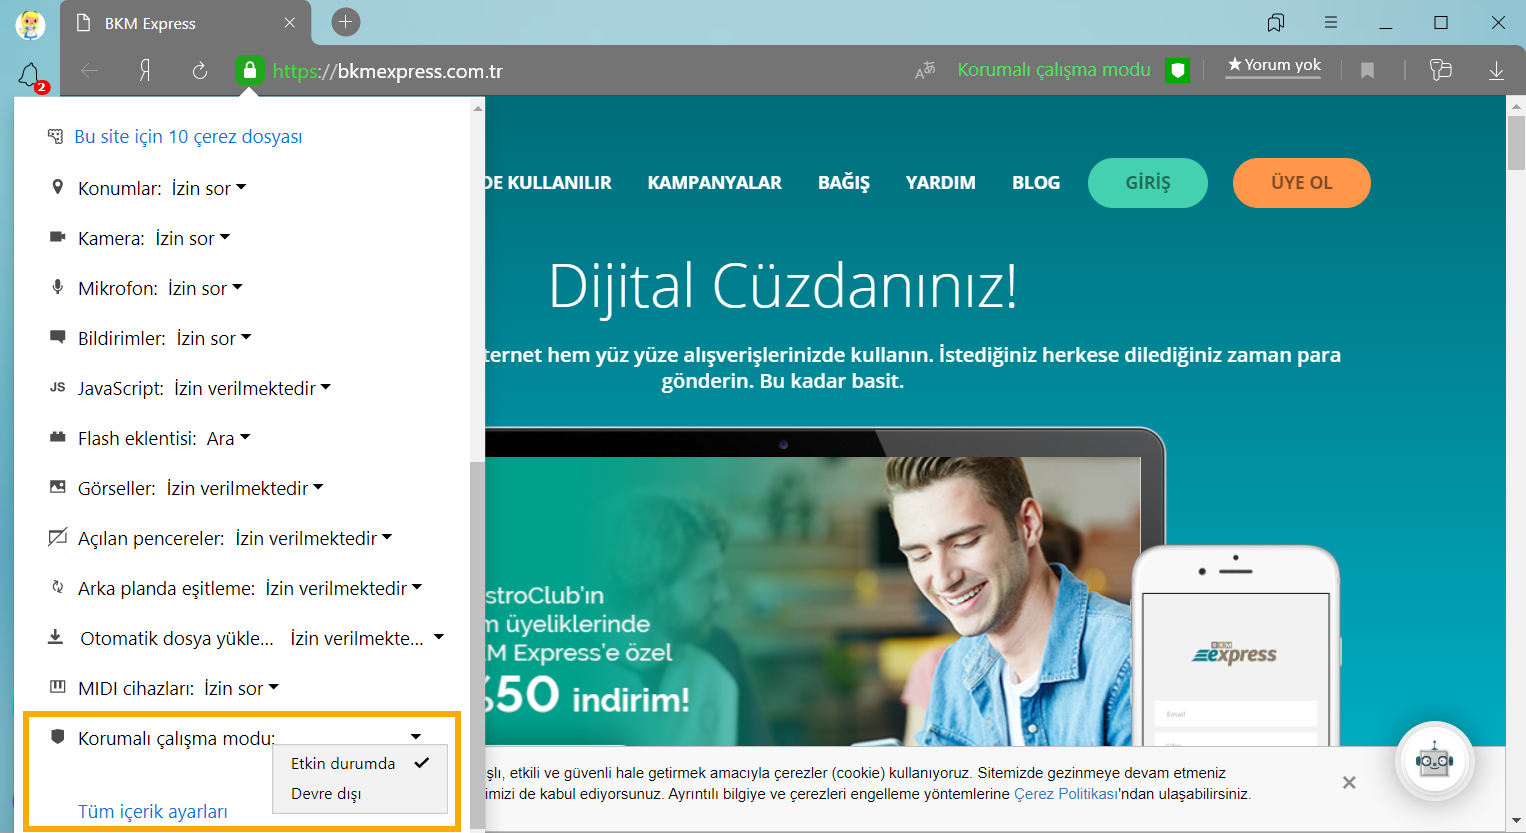Viewport: 1526px width, 833px height.
Task: Click the green Protect shield icon
Action: 1178,70
